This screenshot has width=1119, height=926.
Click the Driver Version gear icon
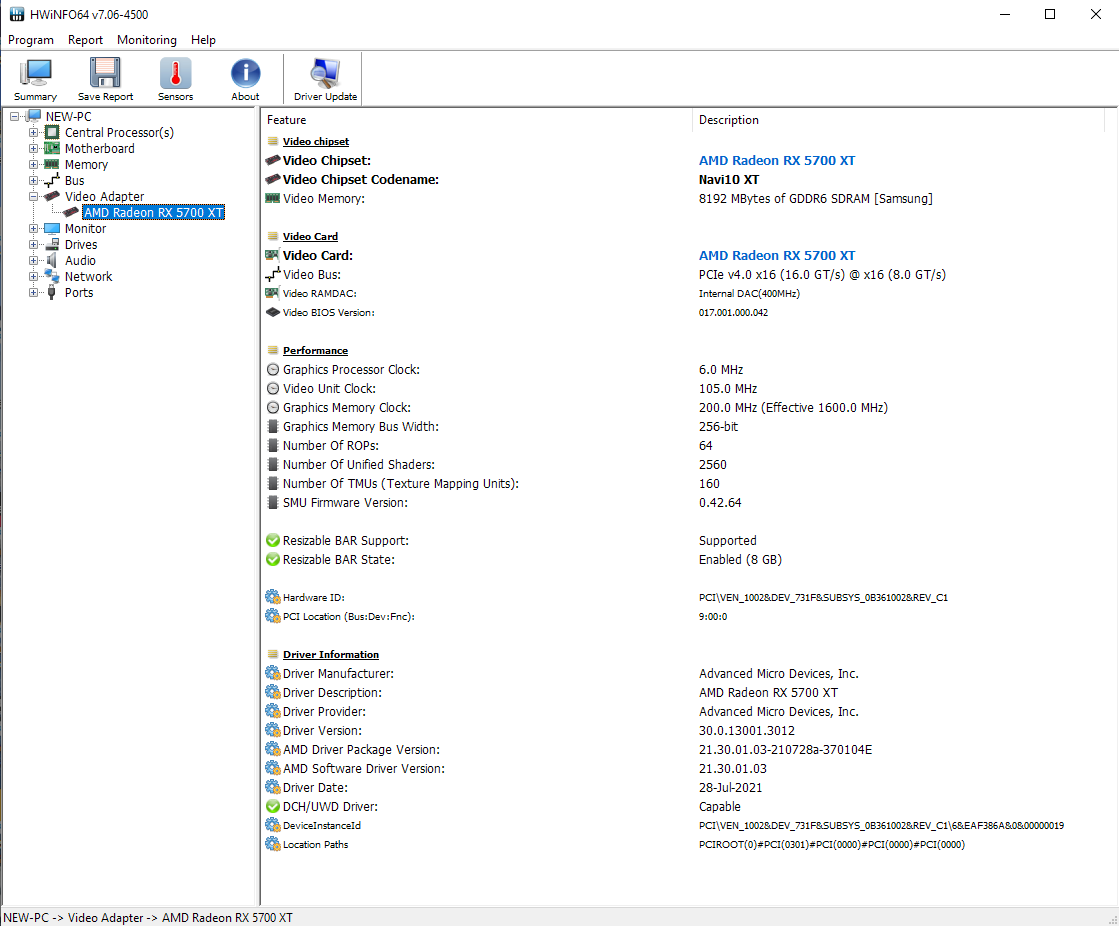click(273, 731)
